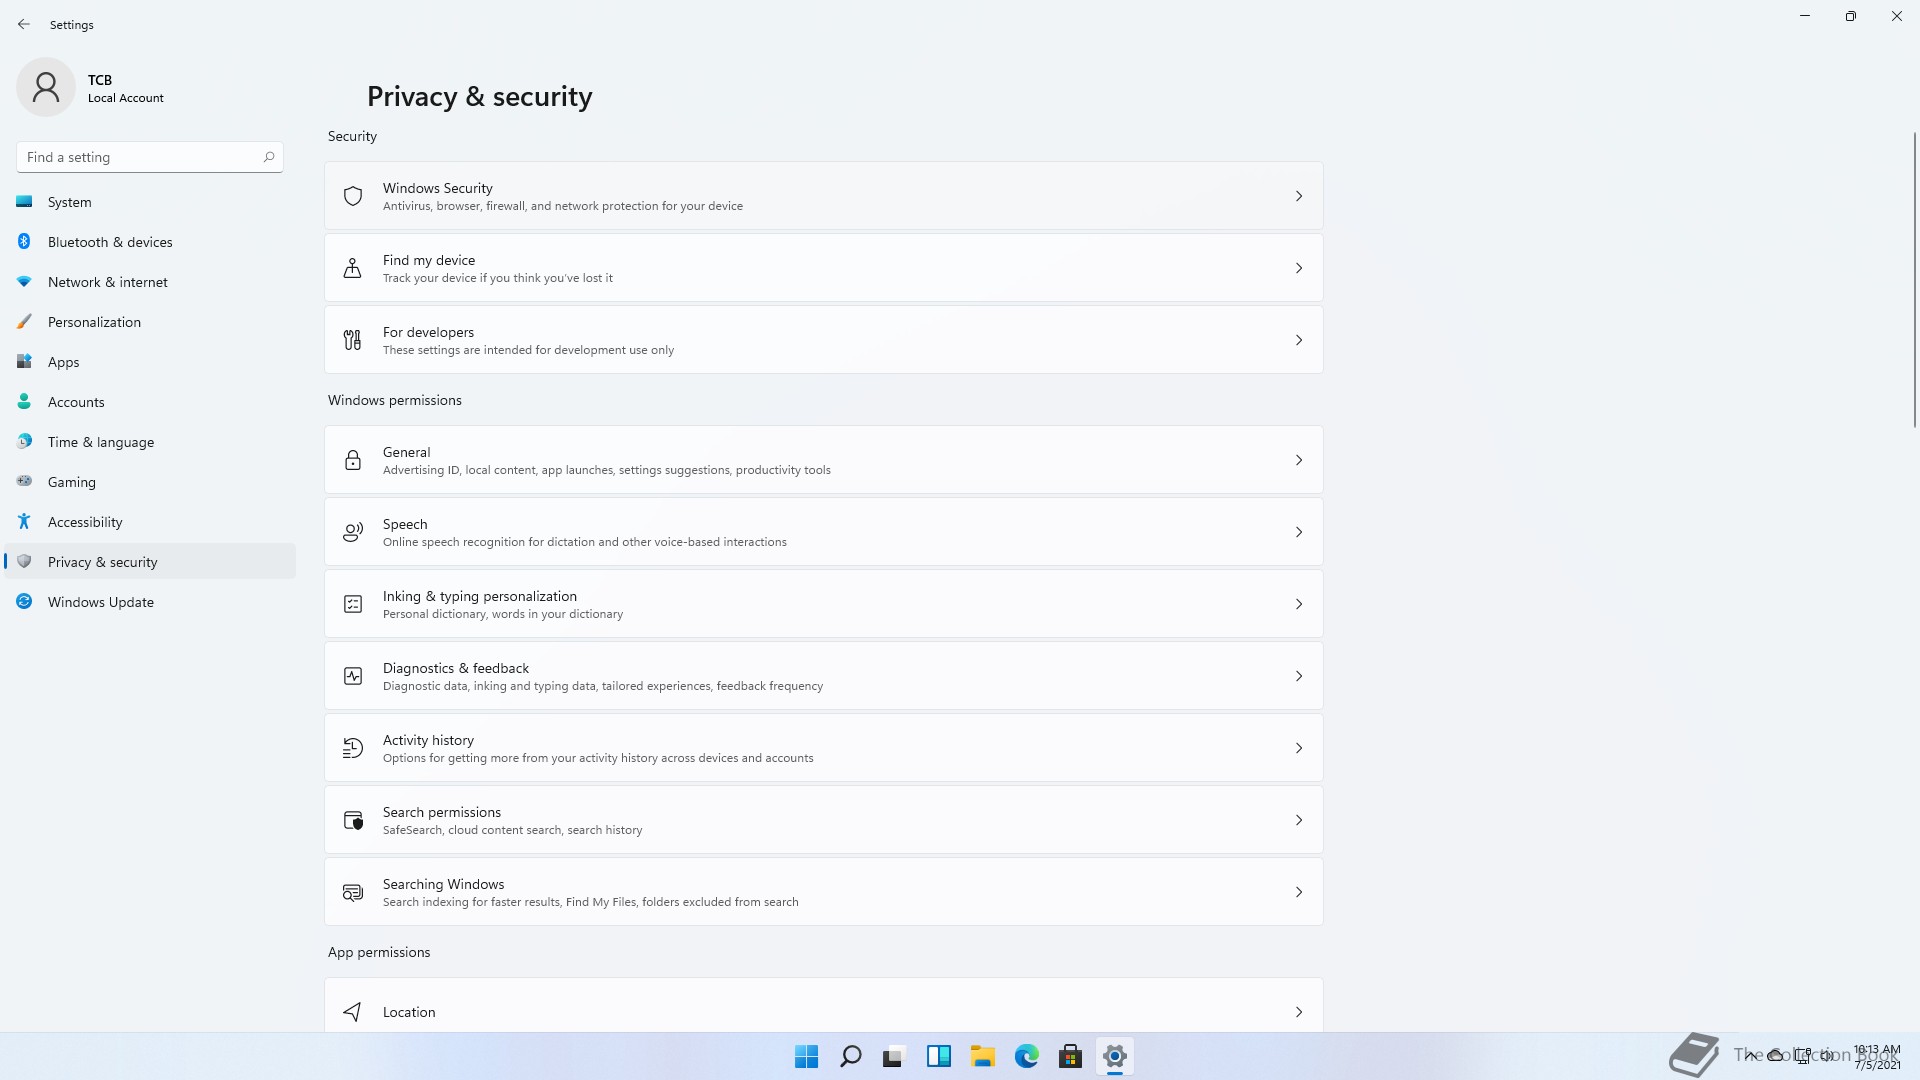Open Windows Update category
Viewport: 1920px width, 1080px height.
(150, 602)
